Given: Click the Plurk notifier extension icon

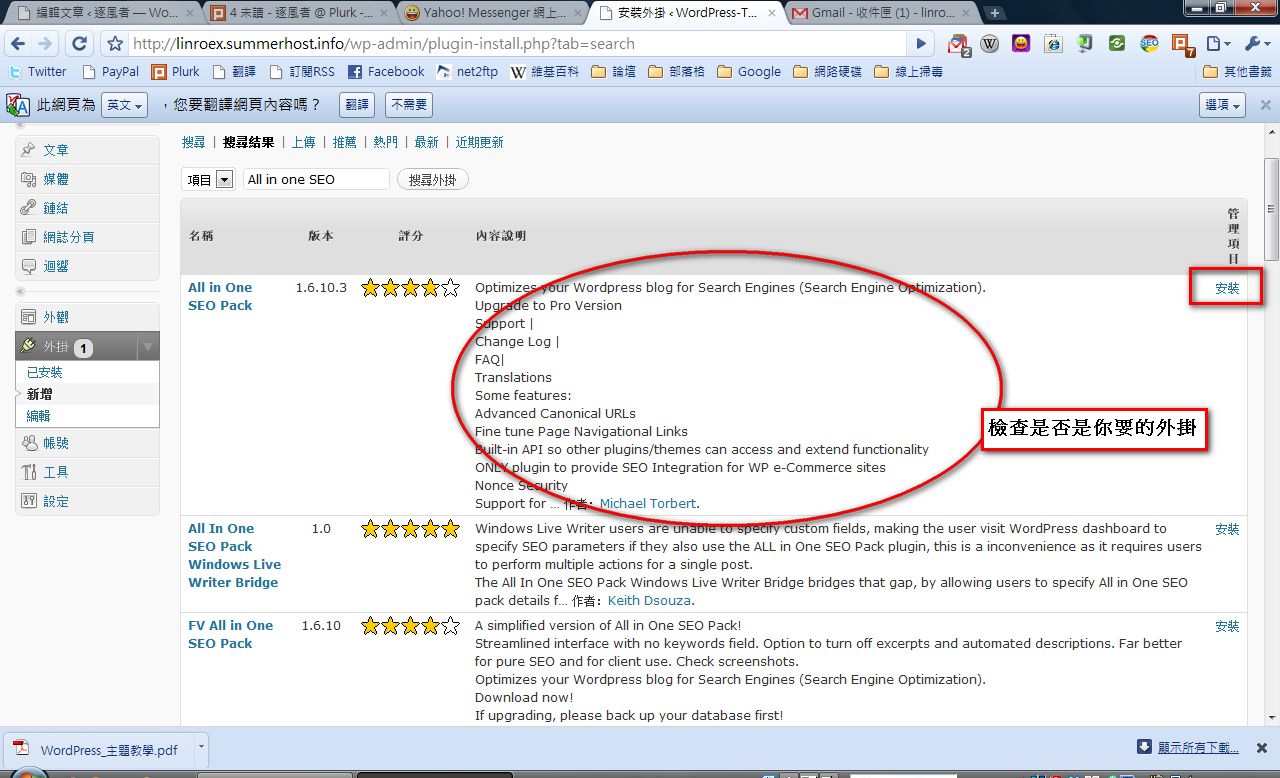Looking at the screenshot, I should (1182, 45).
